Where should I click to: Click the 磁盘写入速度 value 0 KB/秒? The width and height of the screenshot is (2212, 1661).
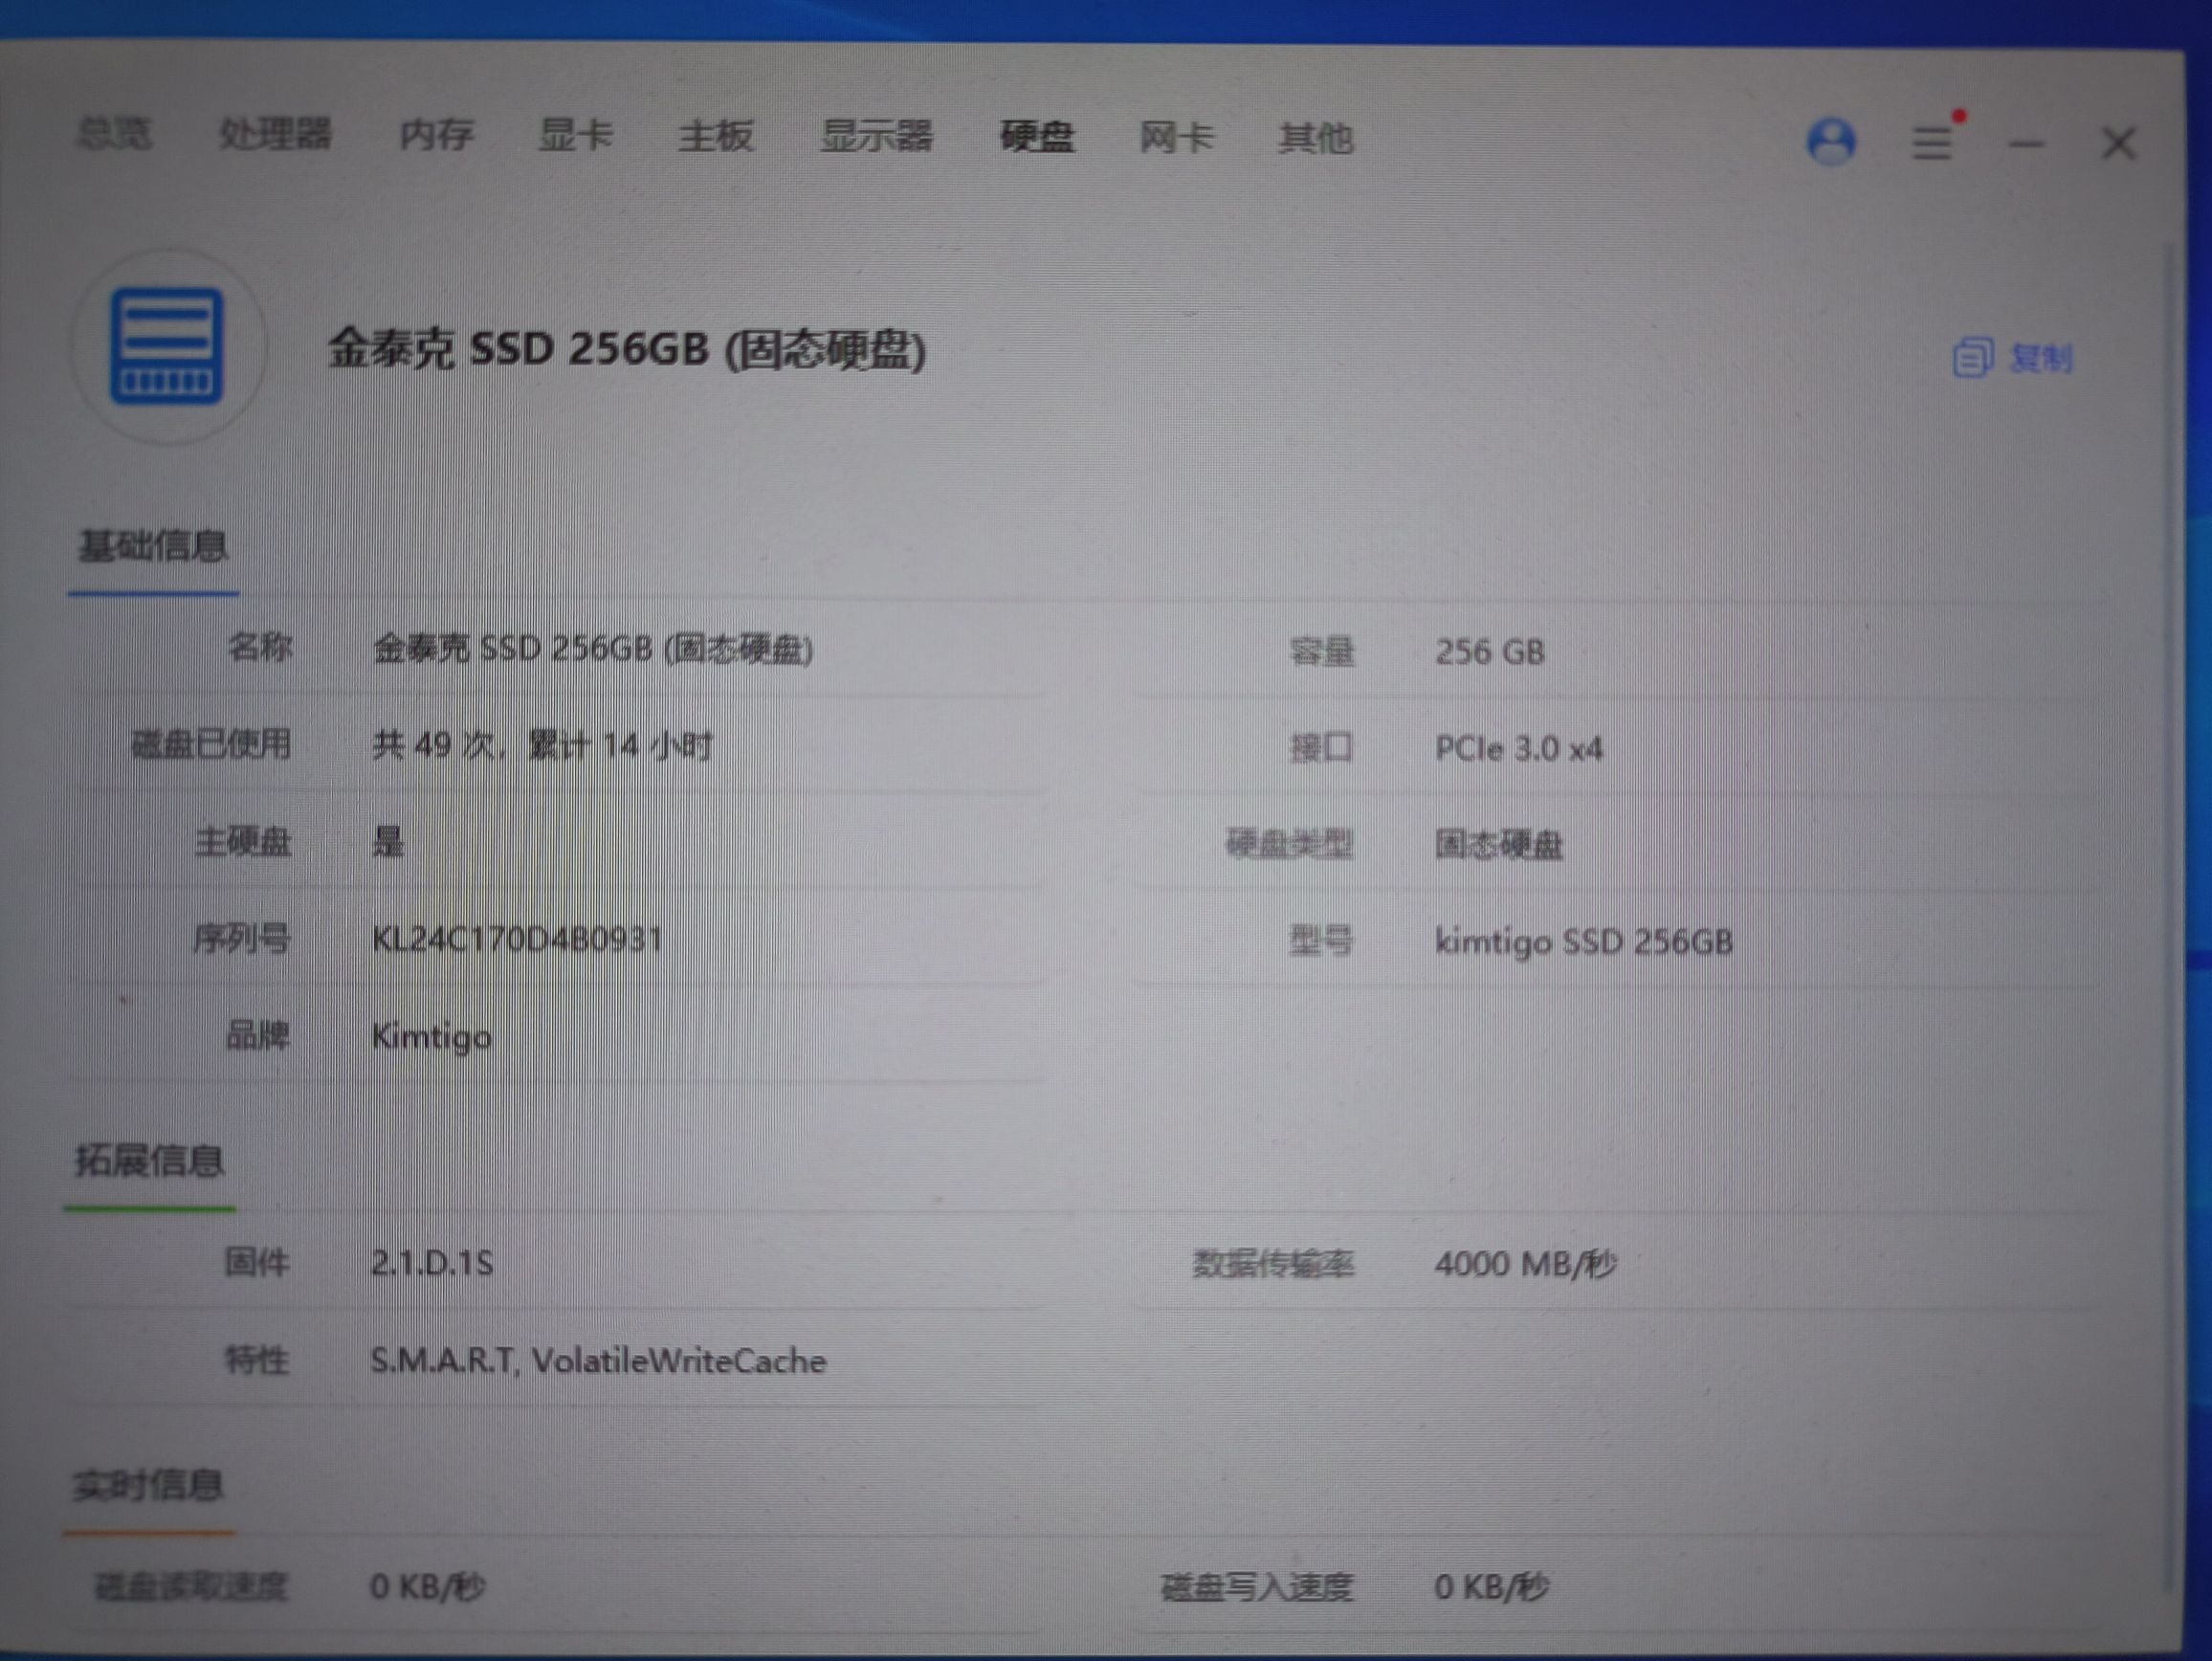point(1491,1588)
